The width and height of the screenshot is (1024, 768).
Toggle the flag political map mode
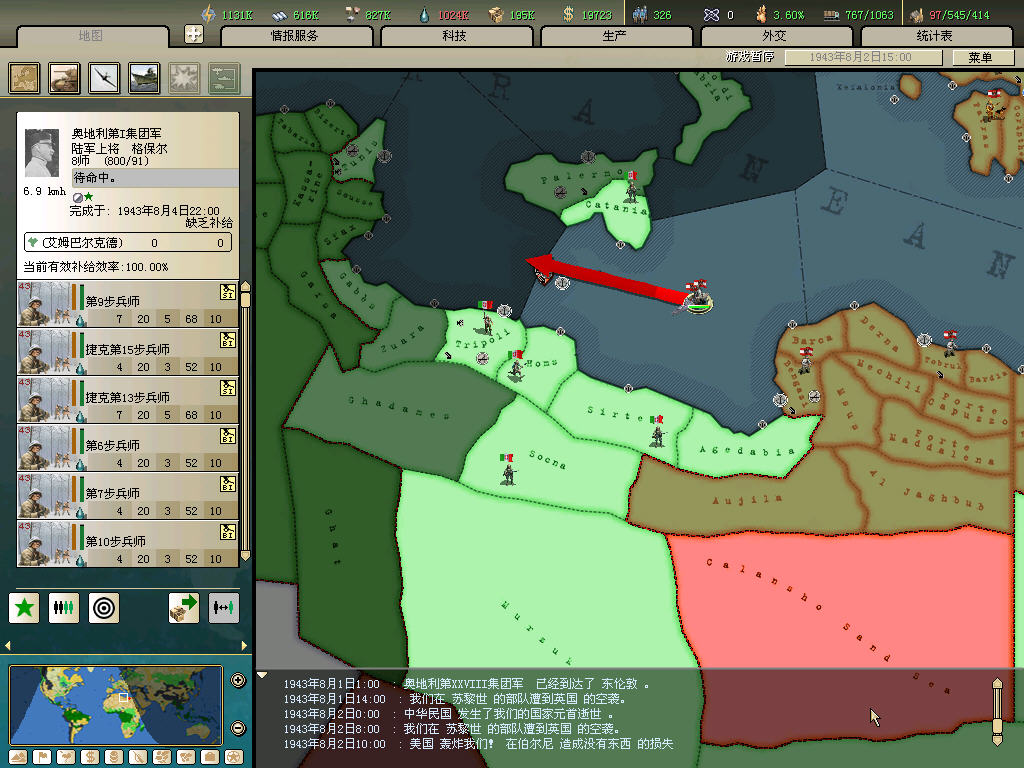coord(40,756)
